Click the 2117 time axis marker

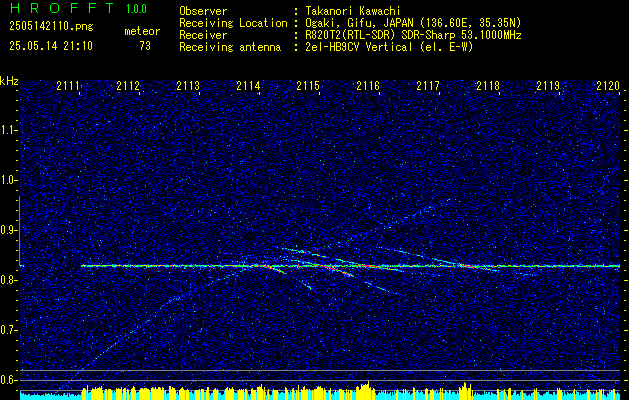click(428, 86)
